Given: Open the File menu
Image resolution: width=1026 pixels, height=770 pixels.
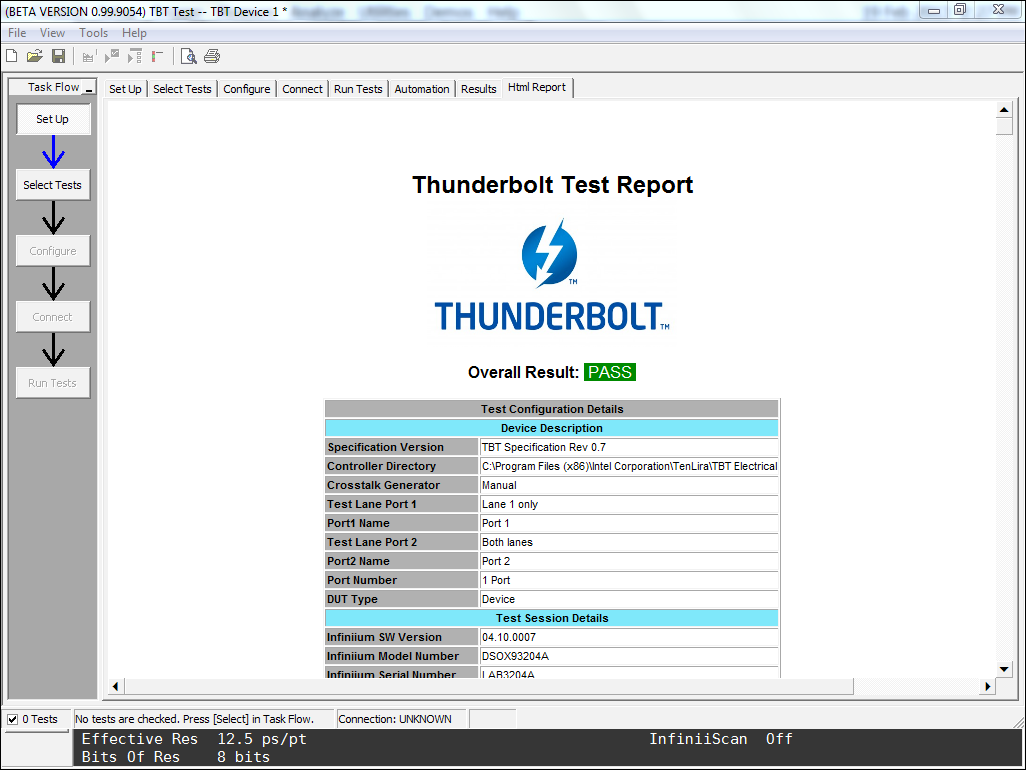Looking at the screenshot, I should [x=17, y=33].
